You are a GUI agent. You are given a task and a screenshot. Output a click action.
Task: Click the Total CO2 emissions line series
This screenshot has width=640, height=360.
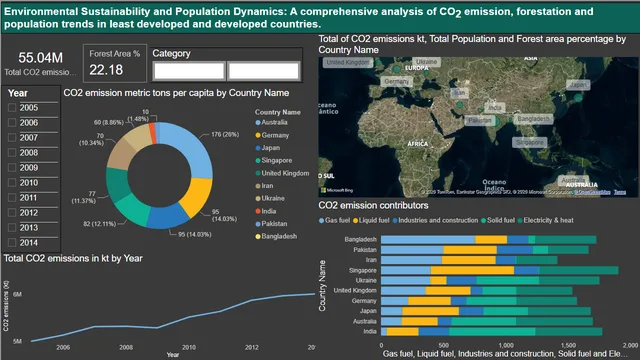tap(173, 319)
